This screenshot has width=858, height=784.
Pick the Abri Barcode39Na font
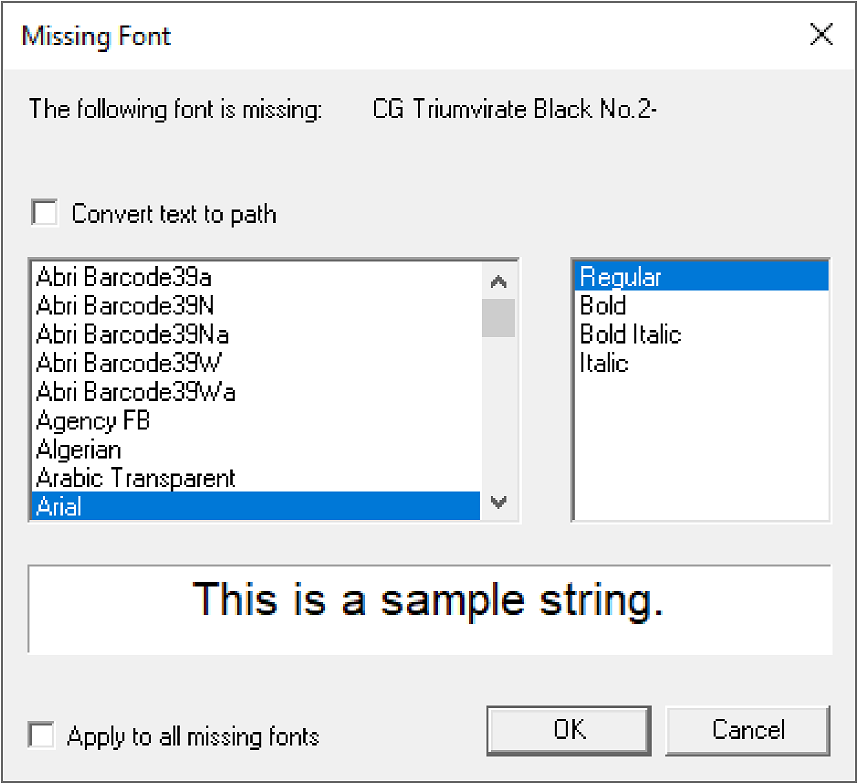pyautogui.click(x=132, y=334)
